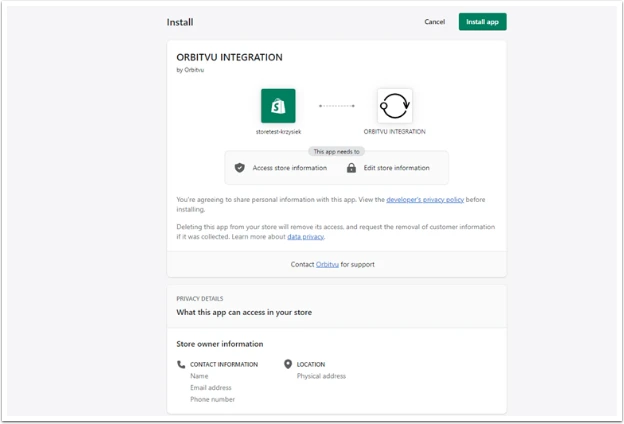
Task: Click the This app needs to badge
Action: tap(336, 151)
